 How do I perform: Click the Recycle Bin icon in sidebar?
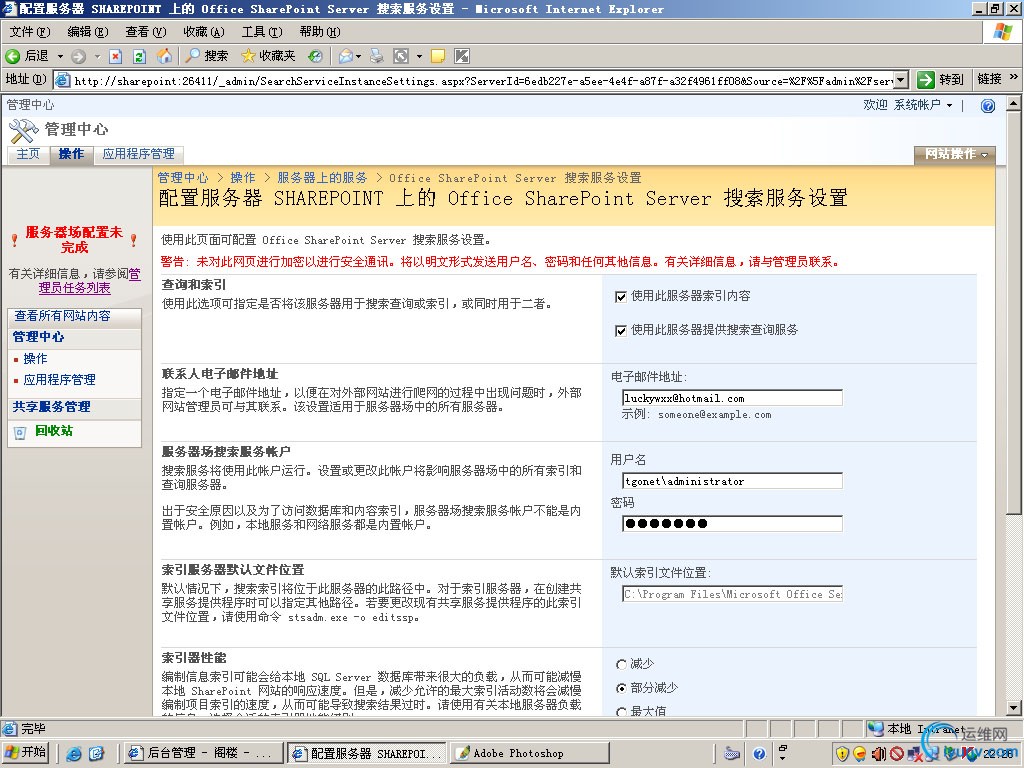pyautogui.click(x=20, y=432)
